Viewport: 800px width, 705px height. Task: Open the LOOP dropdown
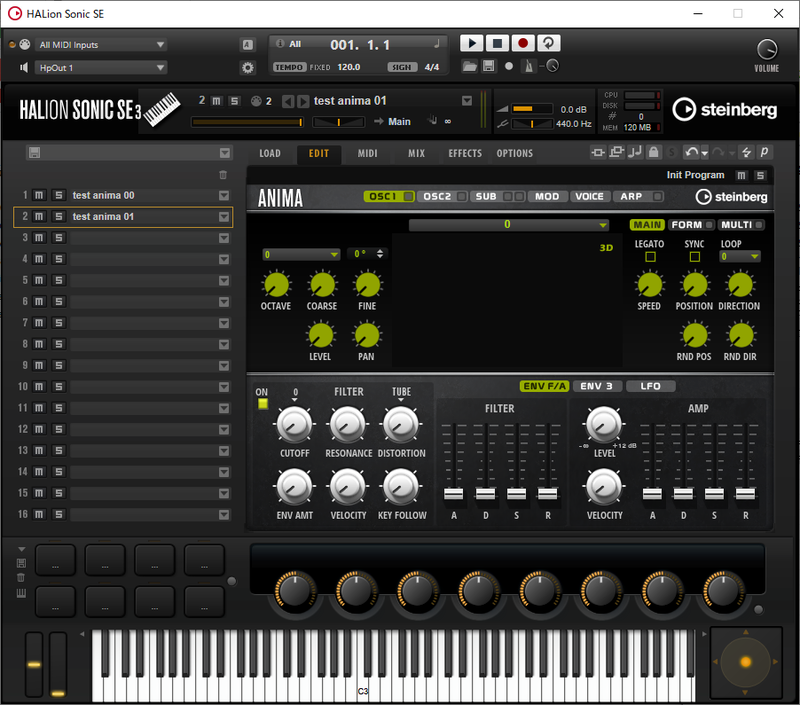coord(740,257)
